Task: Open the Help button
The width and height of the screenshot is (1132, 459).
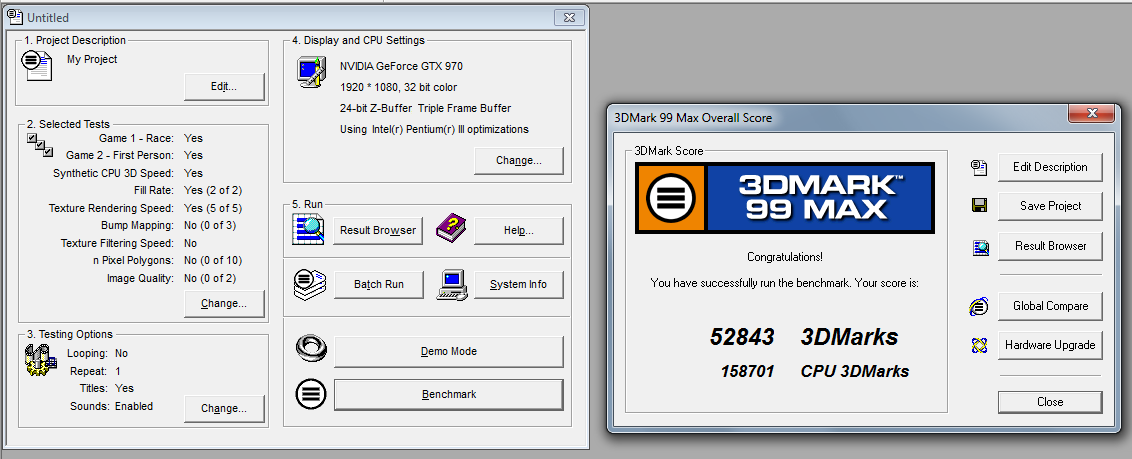Action: click(518, 230)
